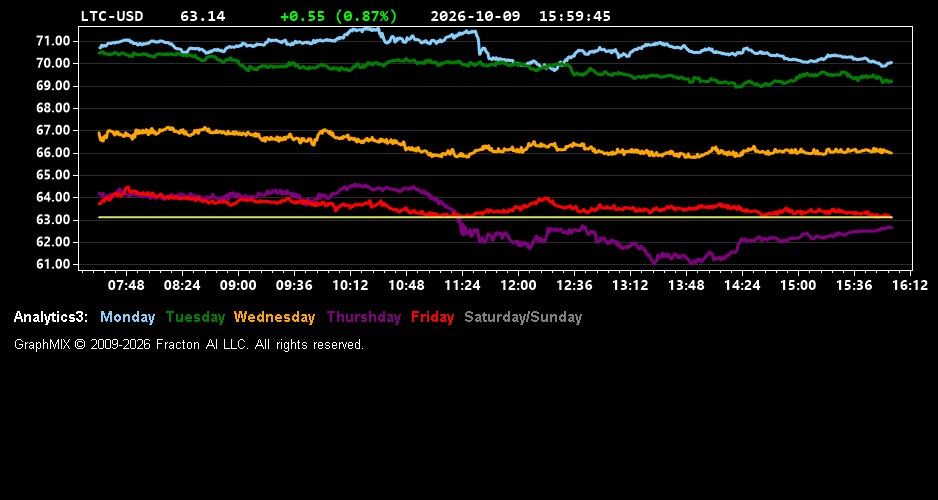The image size is (938, 500).
Task: Toggle the Thurshday legend entry
Action: point(364,318)
